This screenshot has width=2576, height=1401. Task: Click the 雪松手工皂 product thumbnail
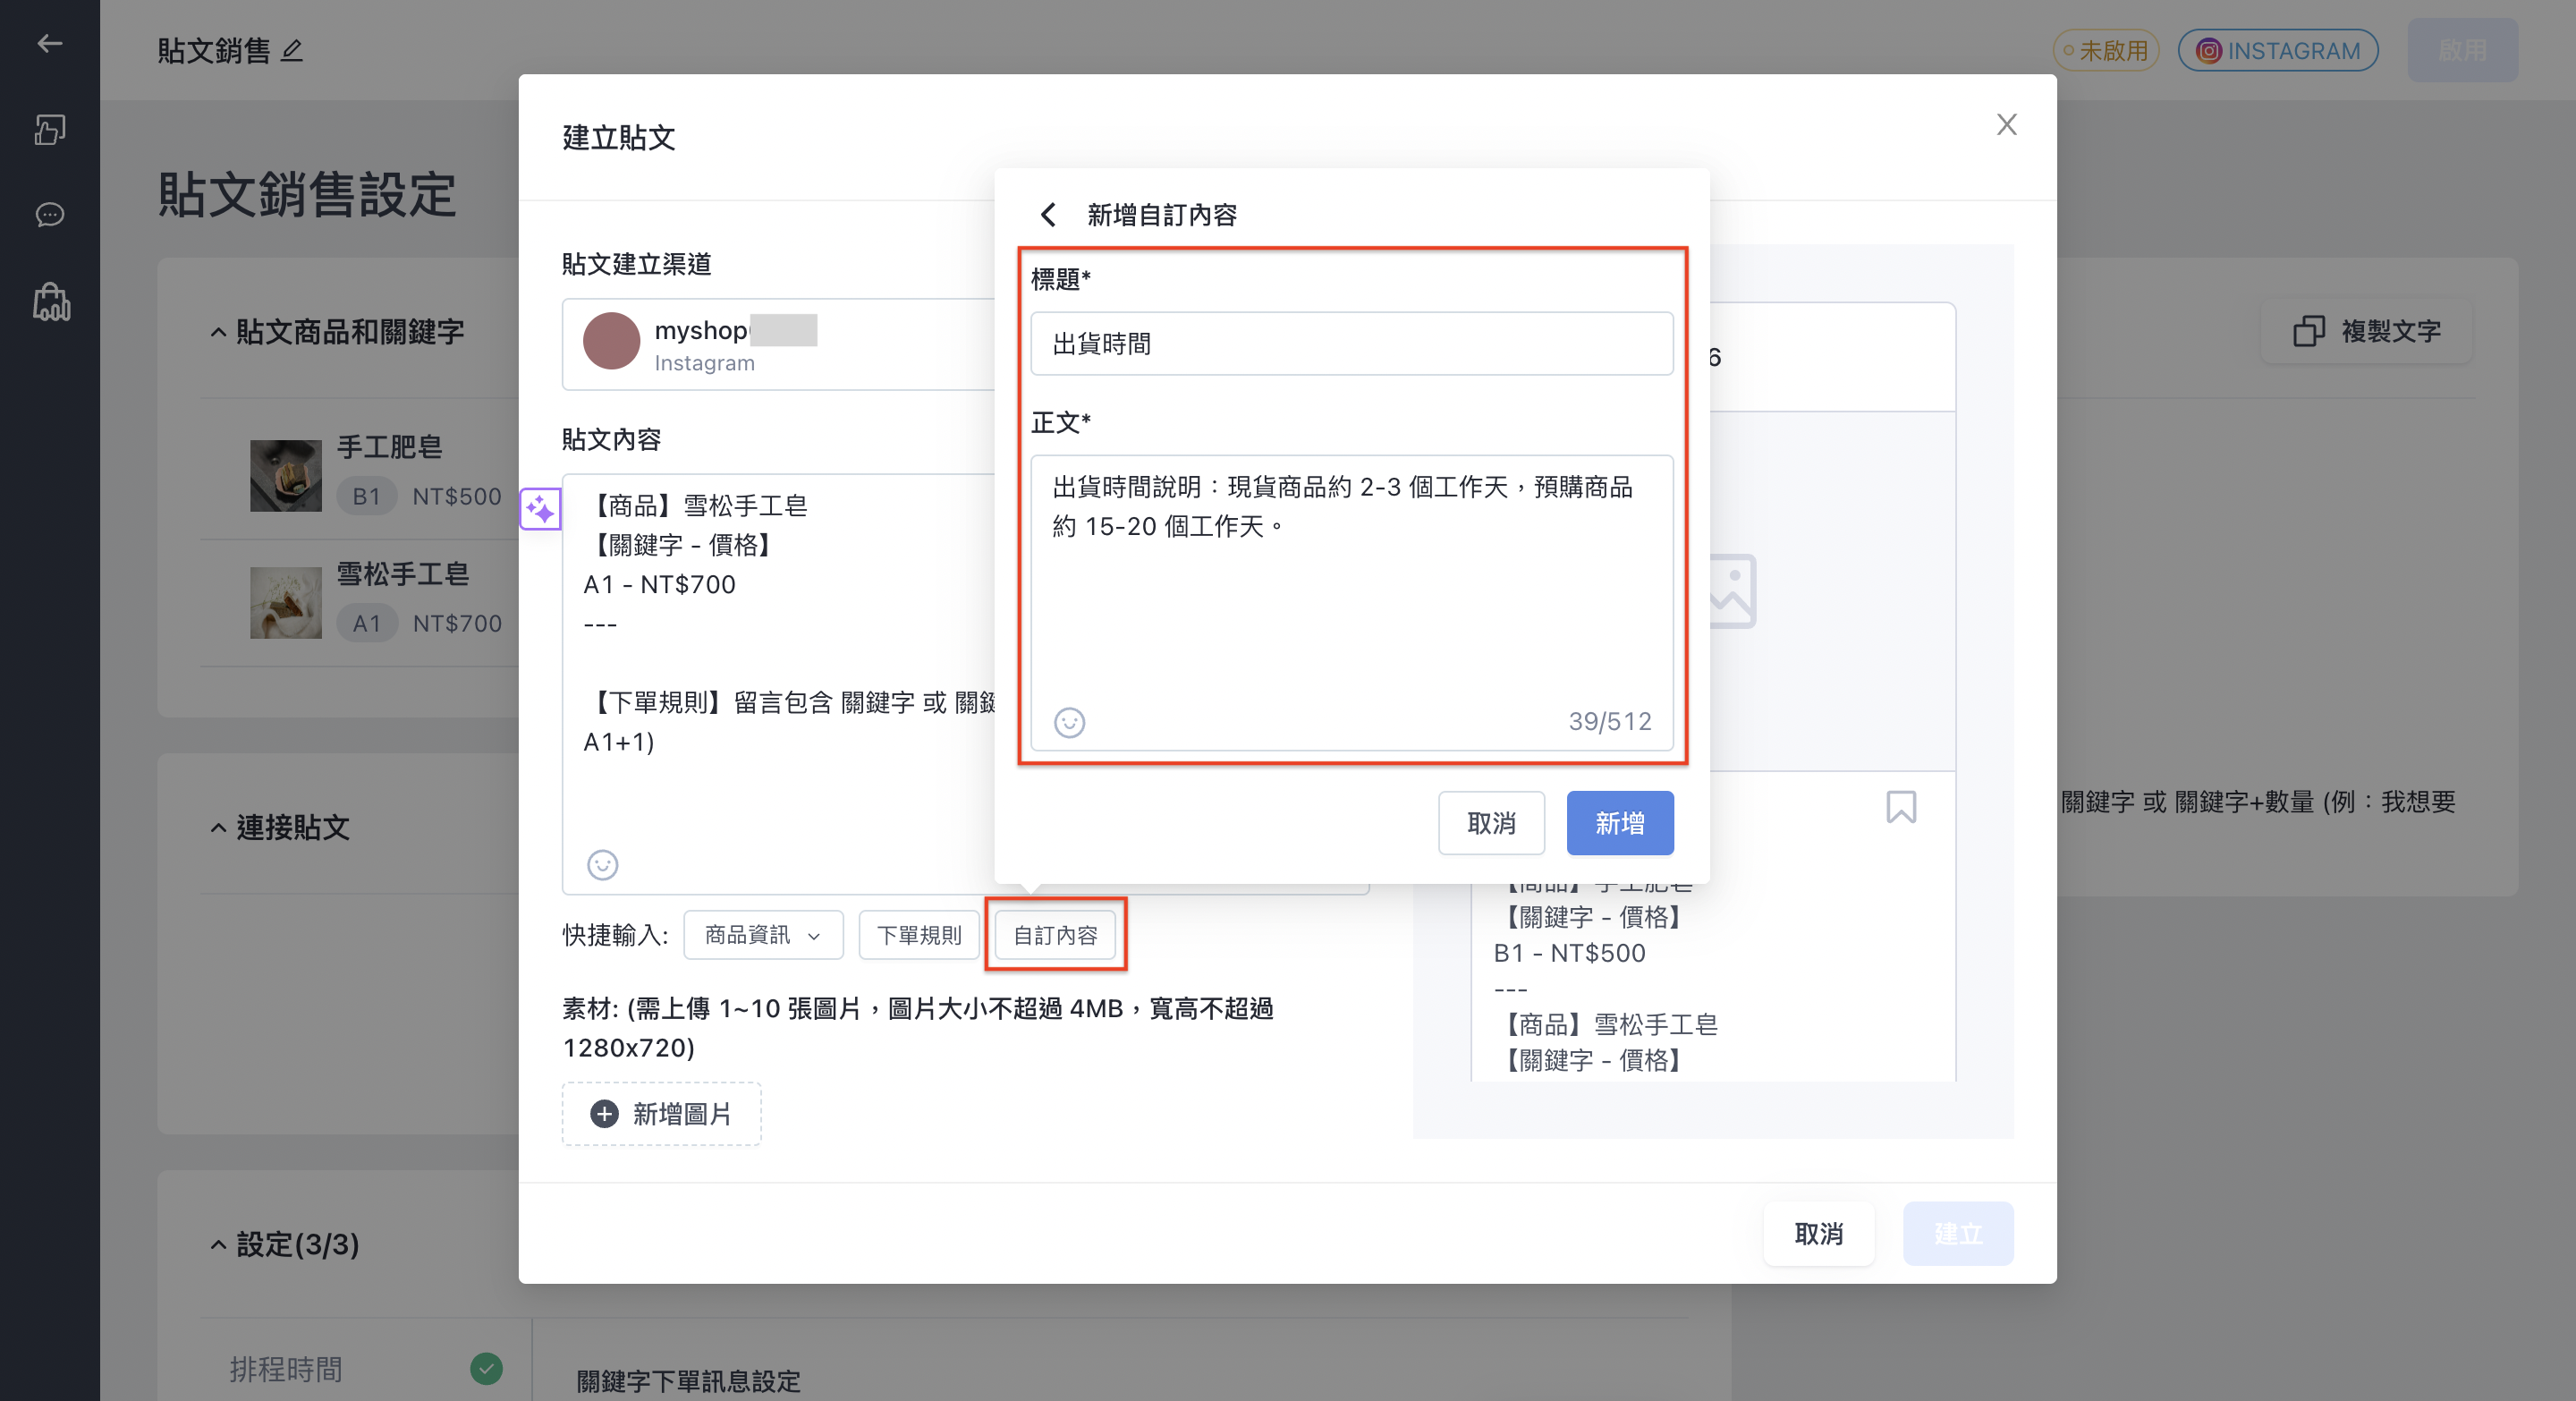pyautogui.click(x=286, y=602)
